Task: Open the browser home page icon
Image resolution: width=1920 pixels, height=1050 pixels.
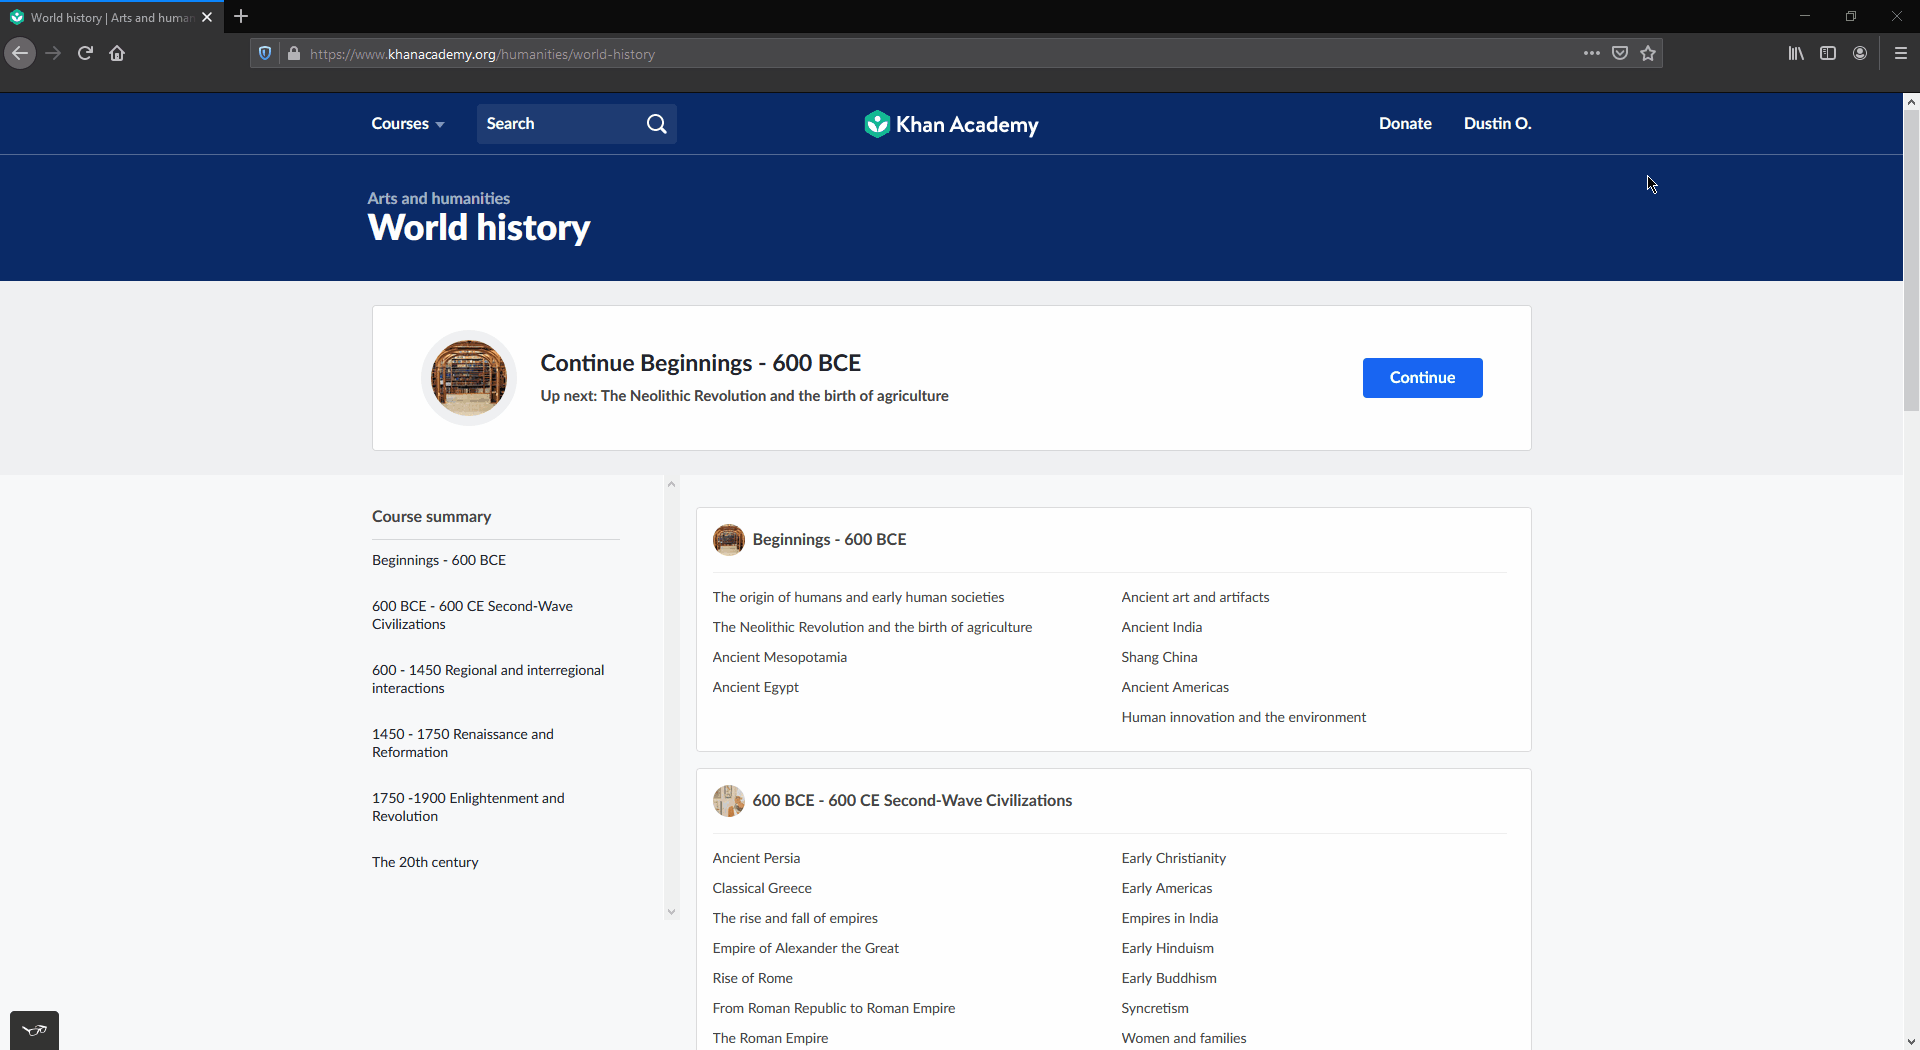Action: [117, 53]
